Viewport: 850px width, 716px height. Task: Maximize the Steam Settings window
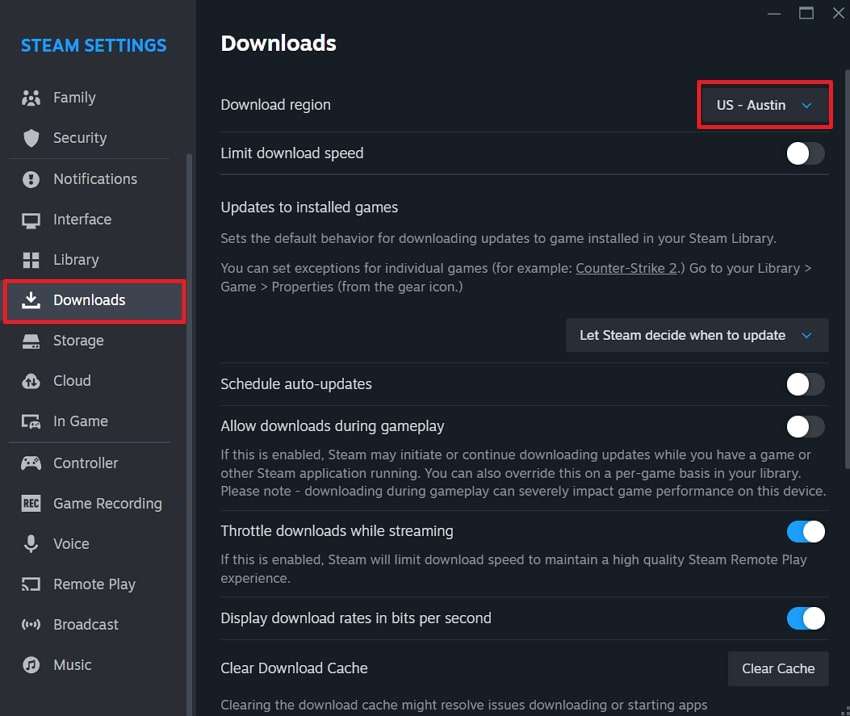[x=806, y=14]
